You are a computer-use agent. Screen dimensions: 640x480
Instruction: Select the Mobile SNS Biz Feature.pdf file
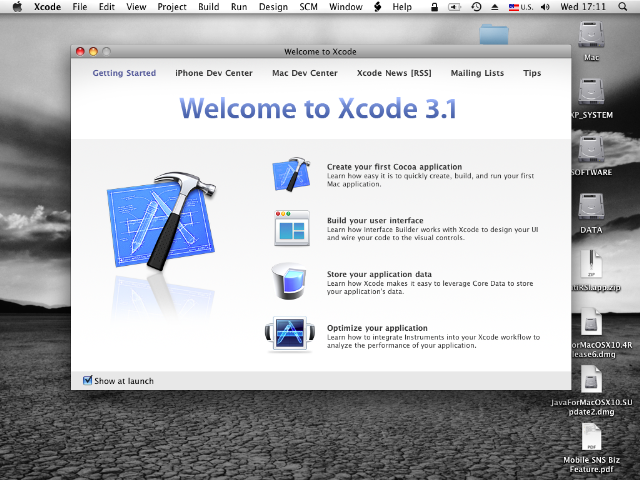[591, 437]
